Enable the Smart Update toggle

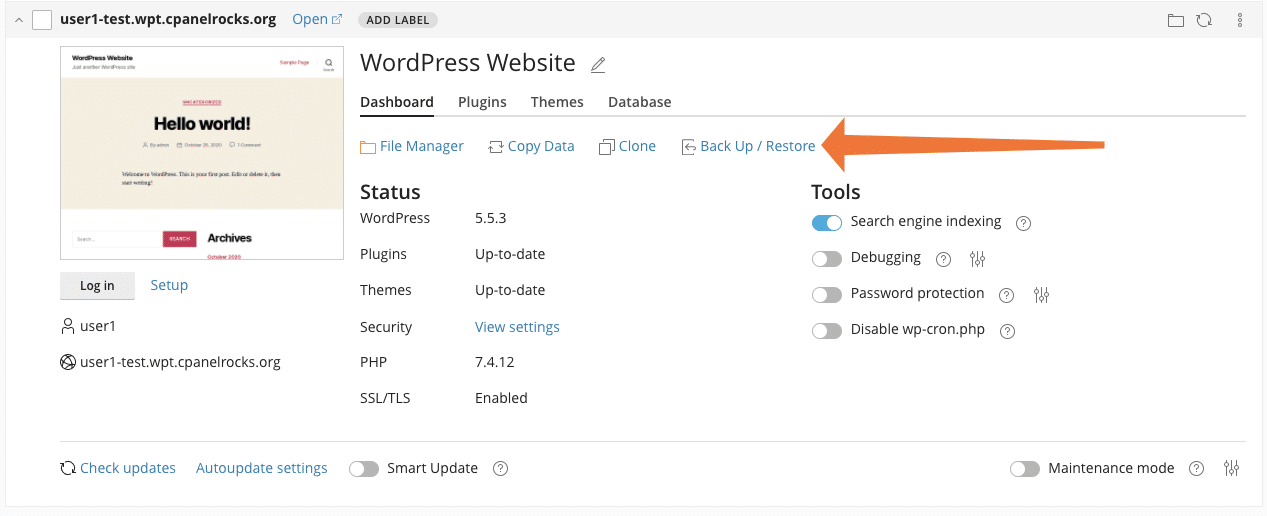(x=364, y=469)
